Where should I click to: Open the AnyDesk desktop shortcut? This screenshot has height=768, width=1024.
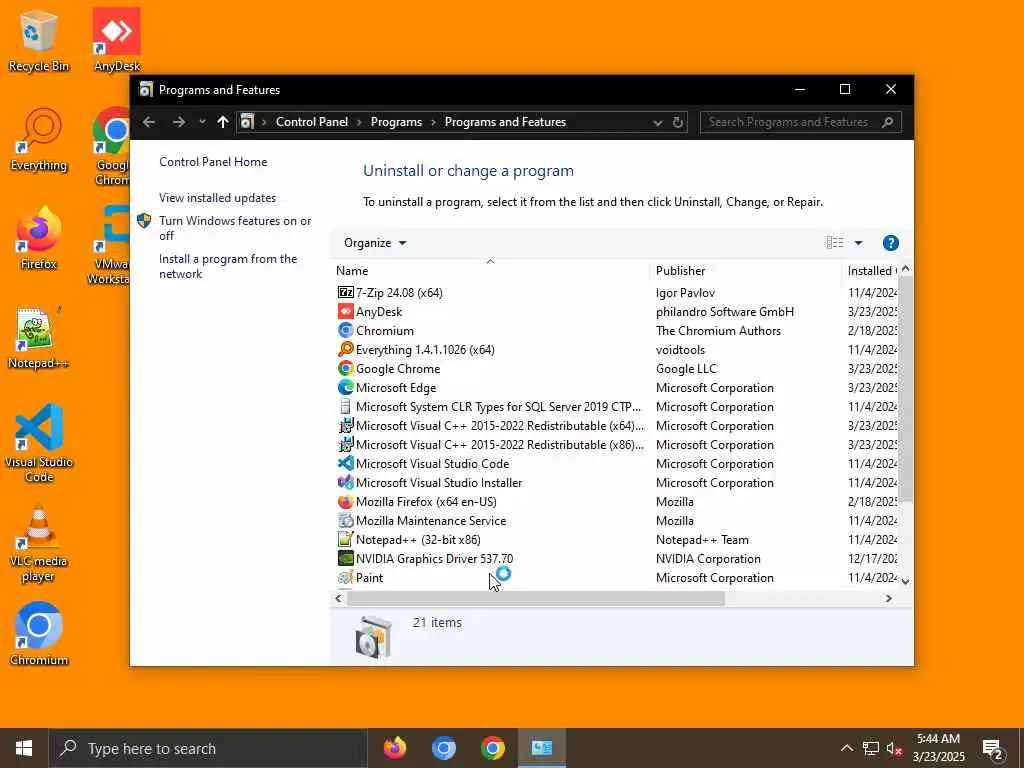[117, 40]
